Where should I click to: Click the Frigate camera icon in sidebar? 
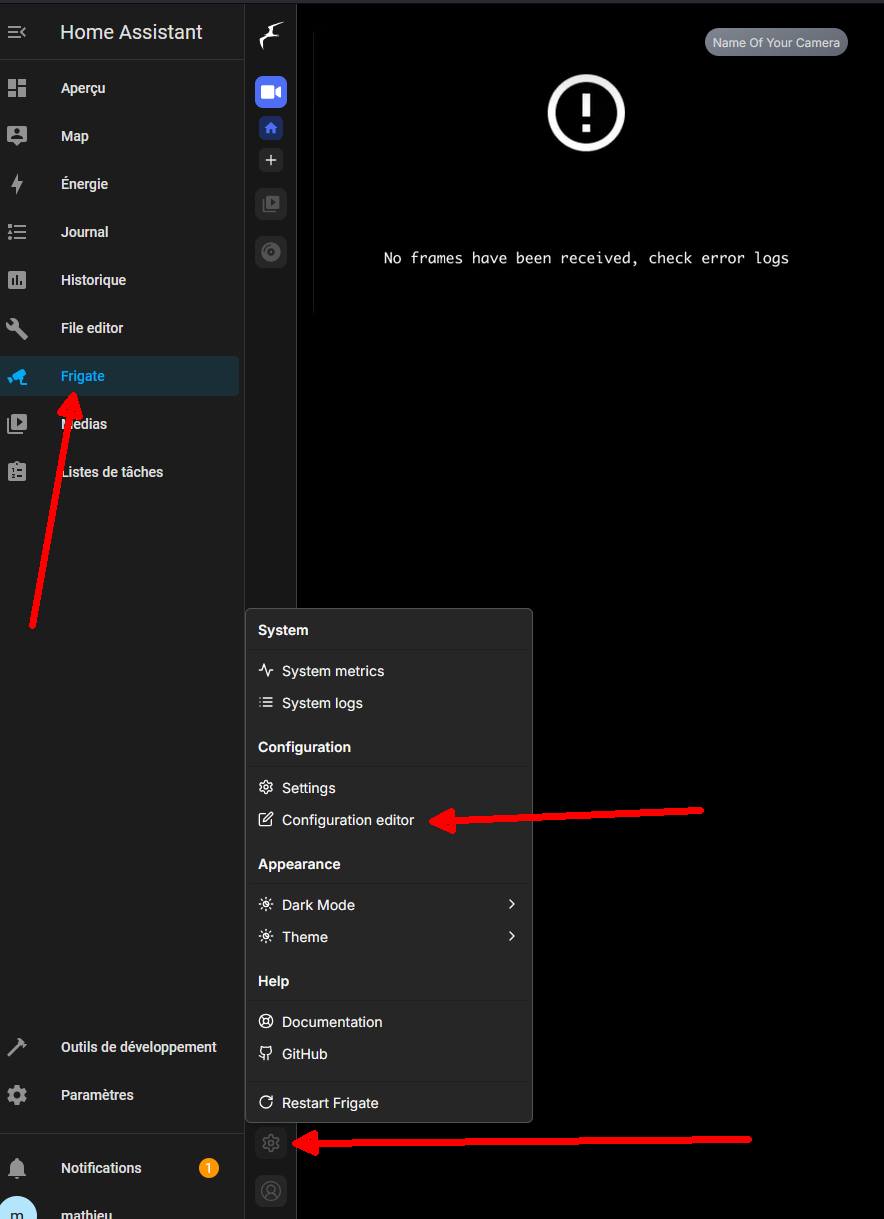[17, 376]
